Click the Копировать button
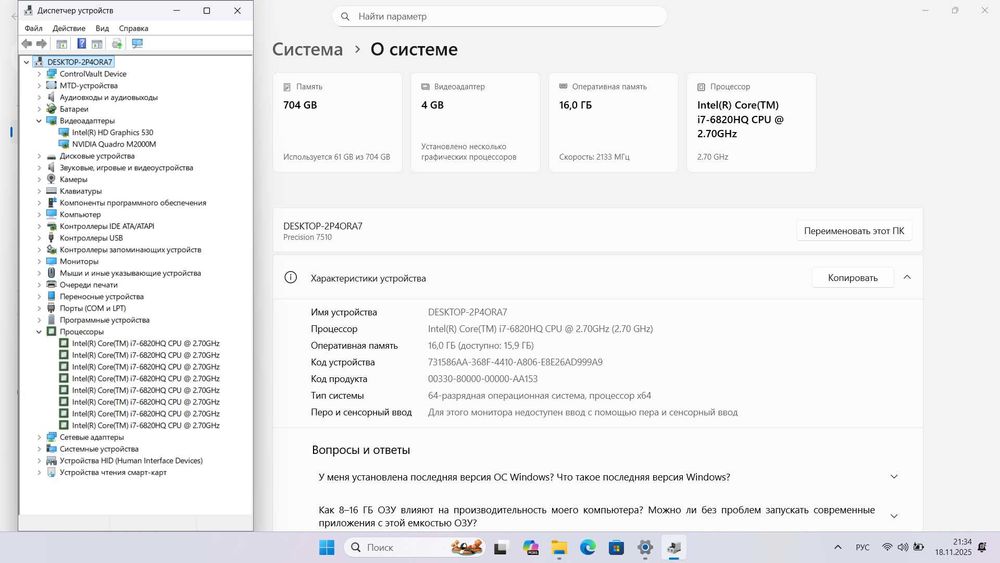 853,277
